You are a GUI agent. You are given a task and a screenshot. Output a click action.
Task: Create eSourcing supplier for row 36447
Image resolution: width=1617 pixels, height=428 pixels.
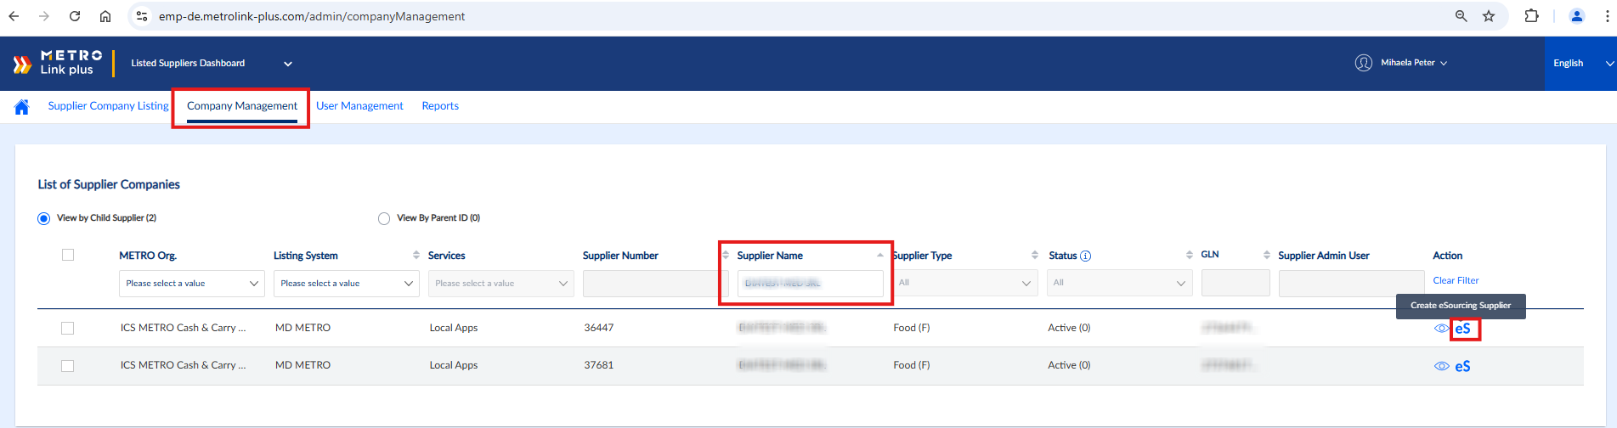pos(1463,328)
